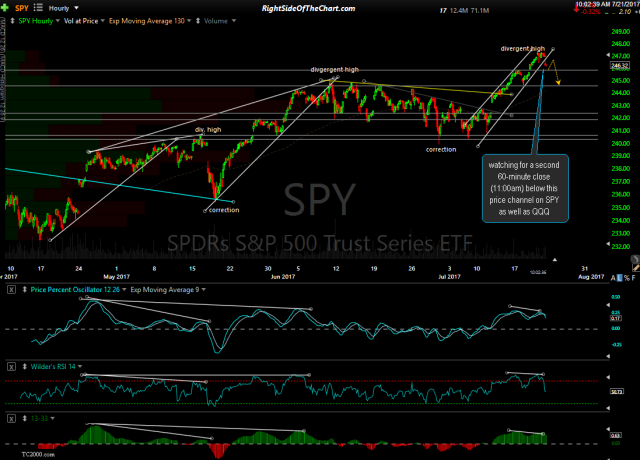Image resolution: width=640 pixels, height=460 pixels.
Task: Click the 232.00 price axis label
Action: point(620,247)
